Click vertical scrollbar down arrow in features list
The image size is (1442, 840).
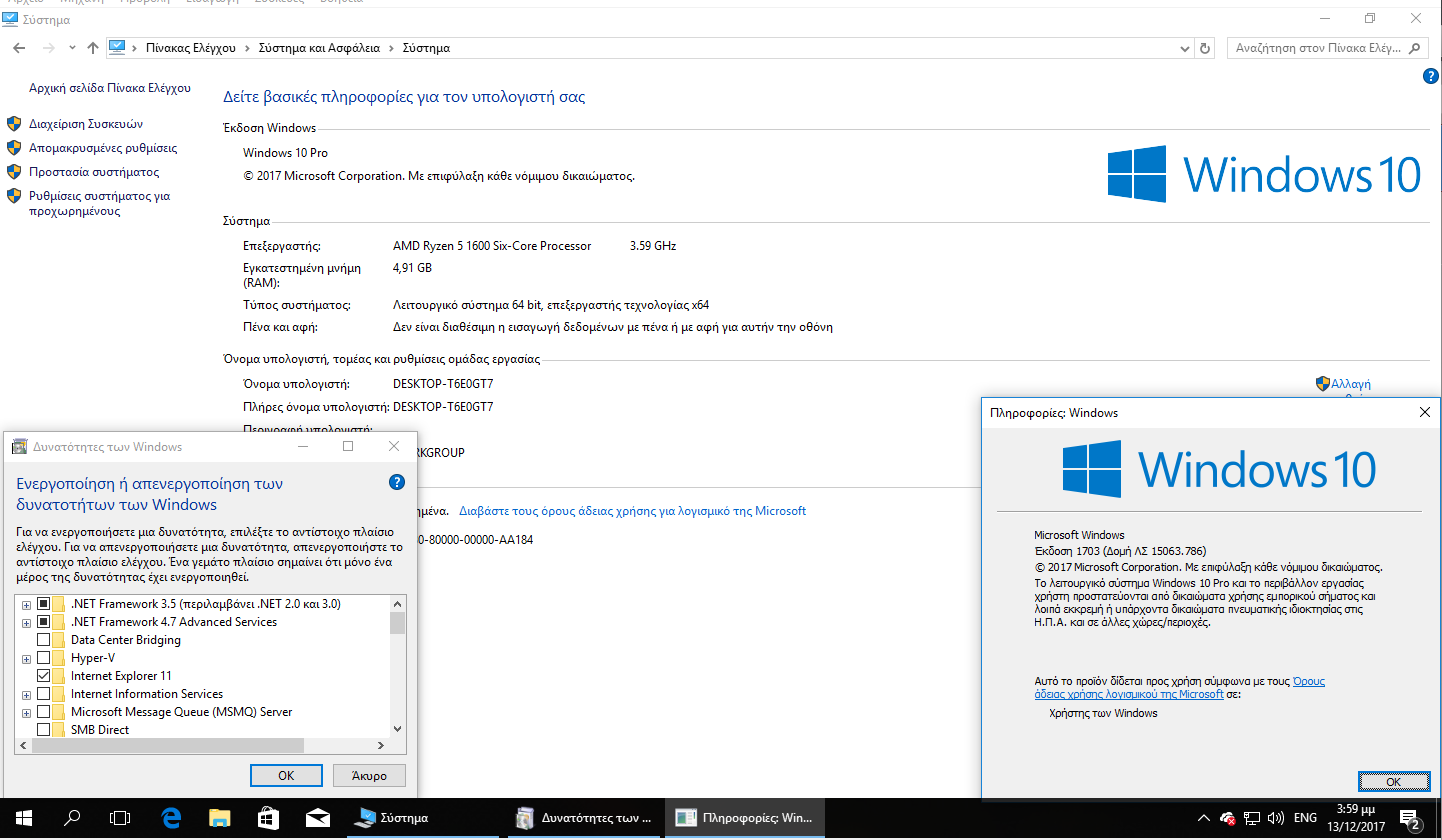pyautogui.click(x=397, y=729)
